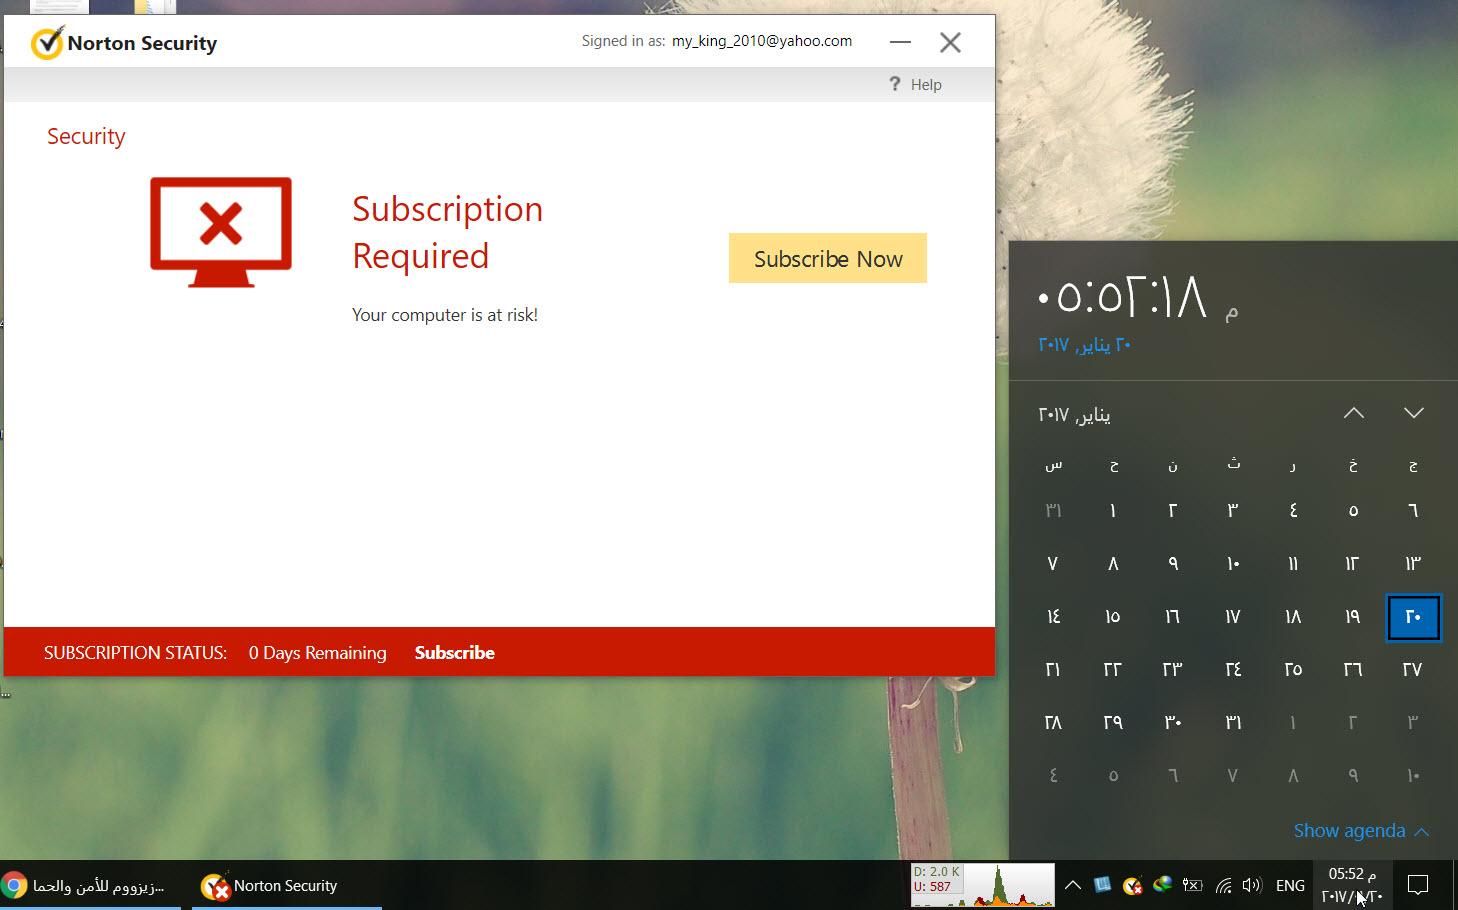Click the SUBSCRIPTION STATUS label

click(x=135, y=652)
